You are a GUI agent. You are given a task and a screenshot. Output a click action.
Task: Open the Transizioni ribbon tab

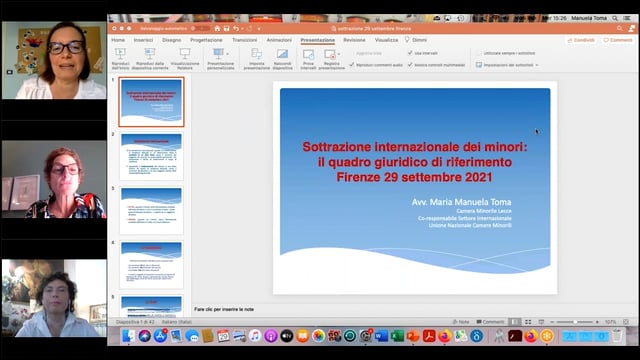tap(244, 40)
